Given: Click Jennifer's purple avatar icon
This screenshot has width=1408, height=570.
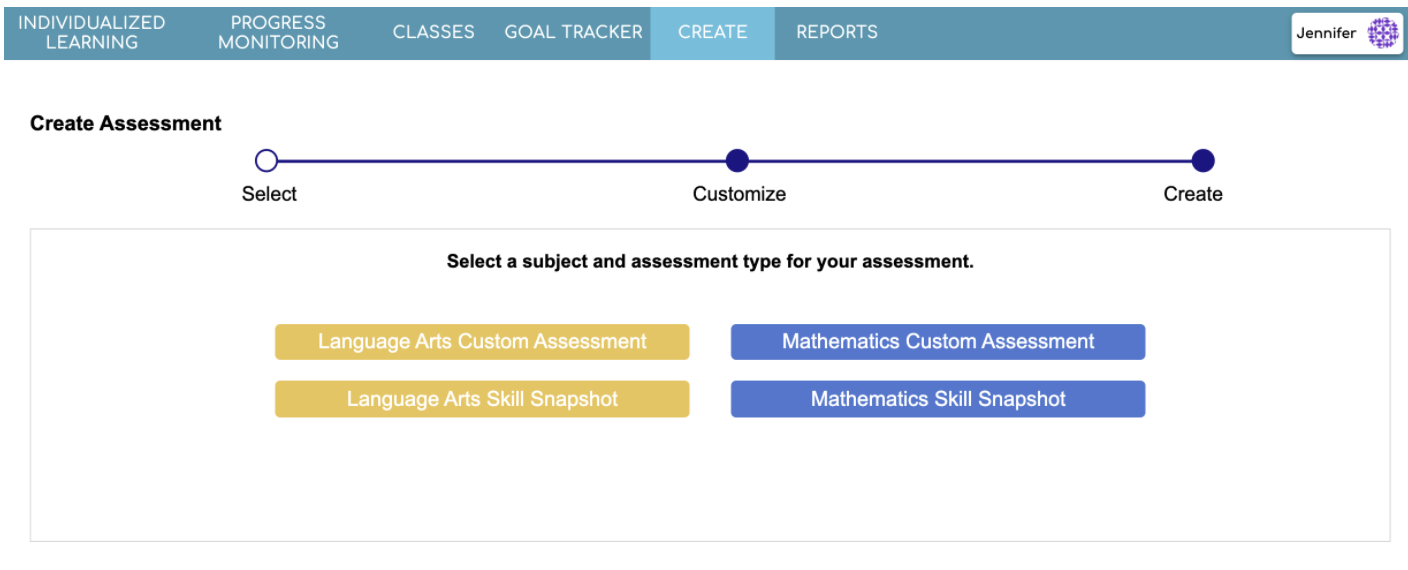Looking at the screenshot, I should (1382, 33).
